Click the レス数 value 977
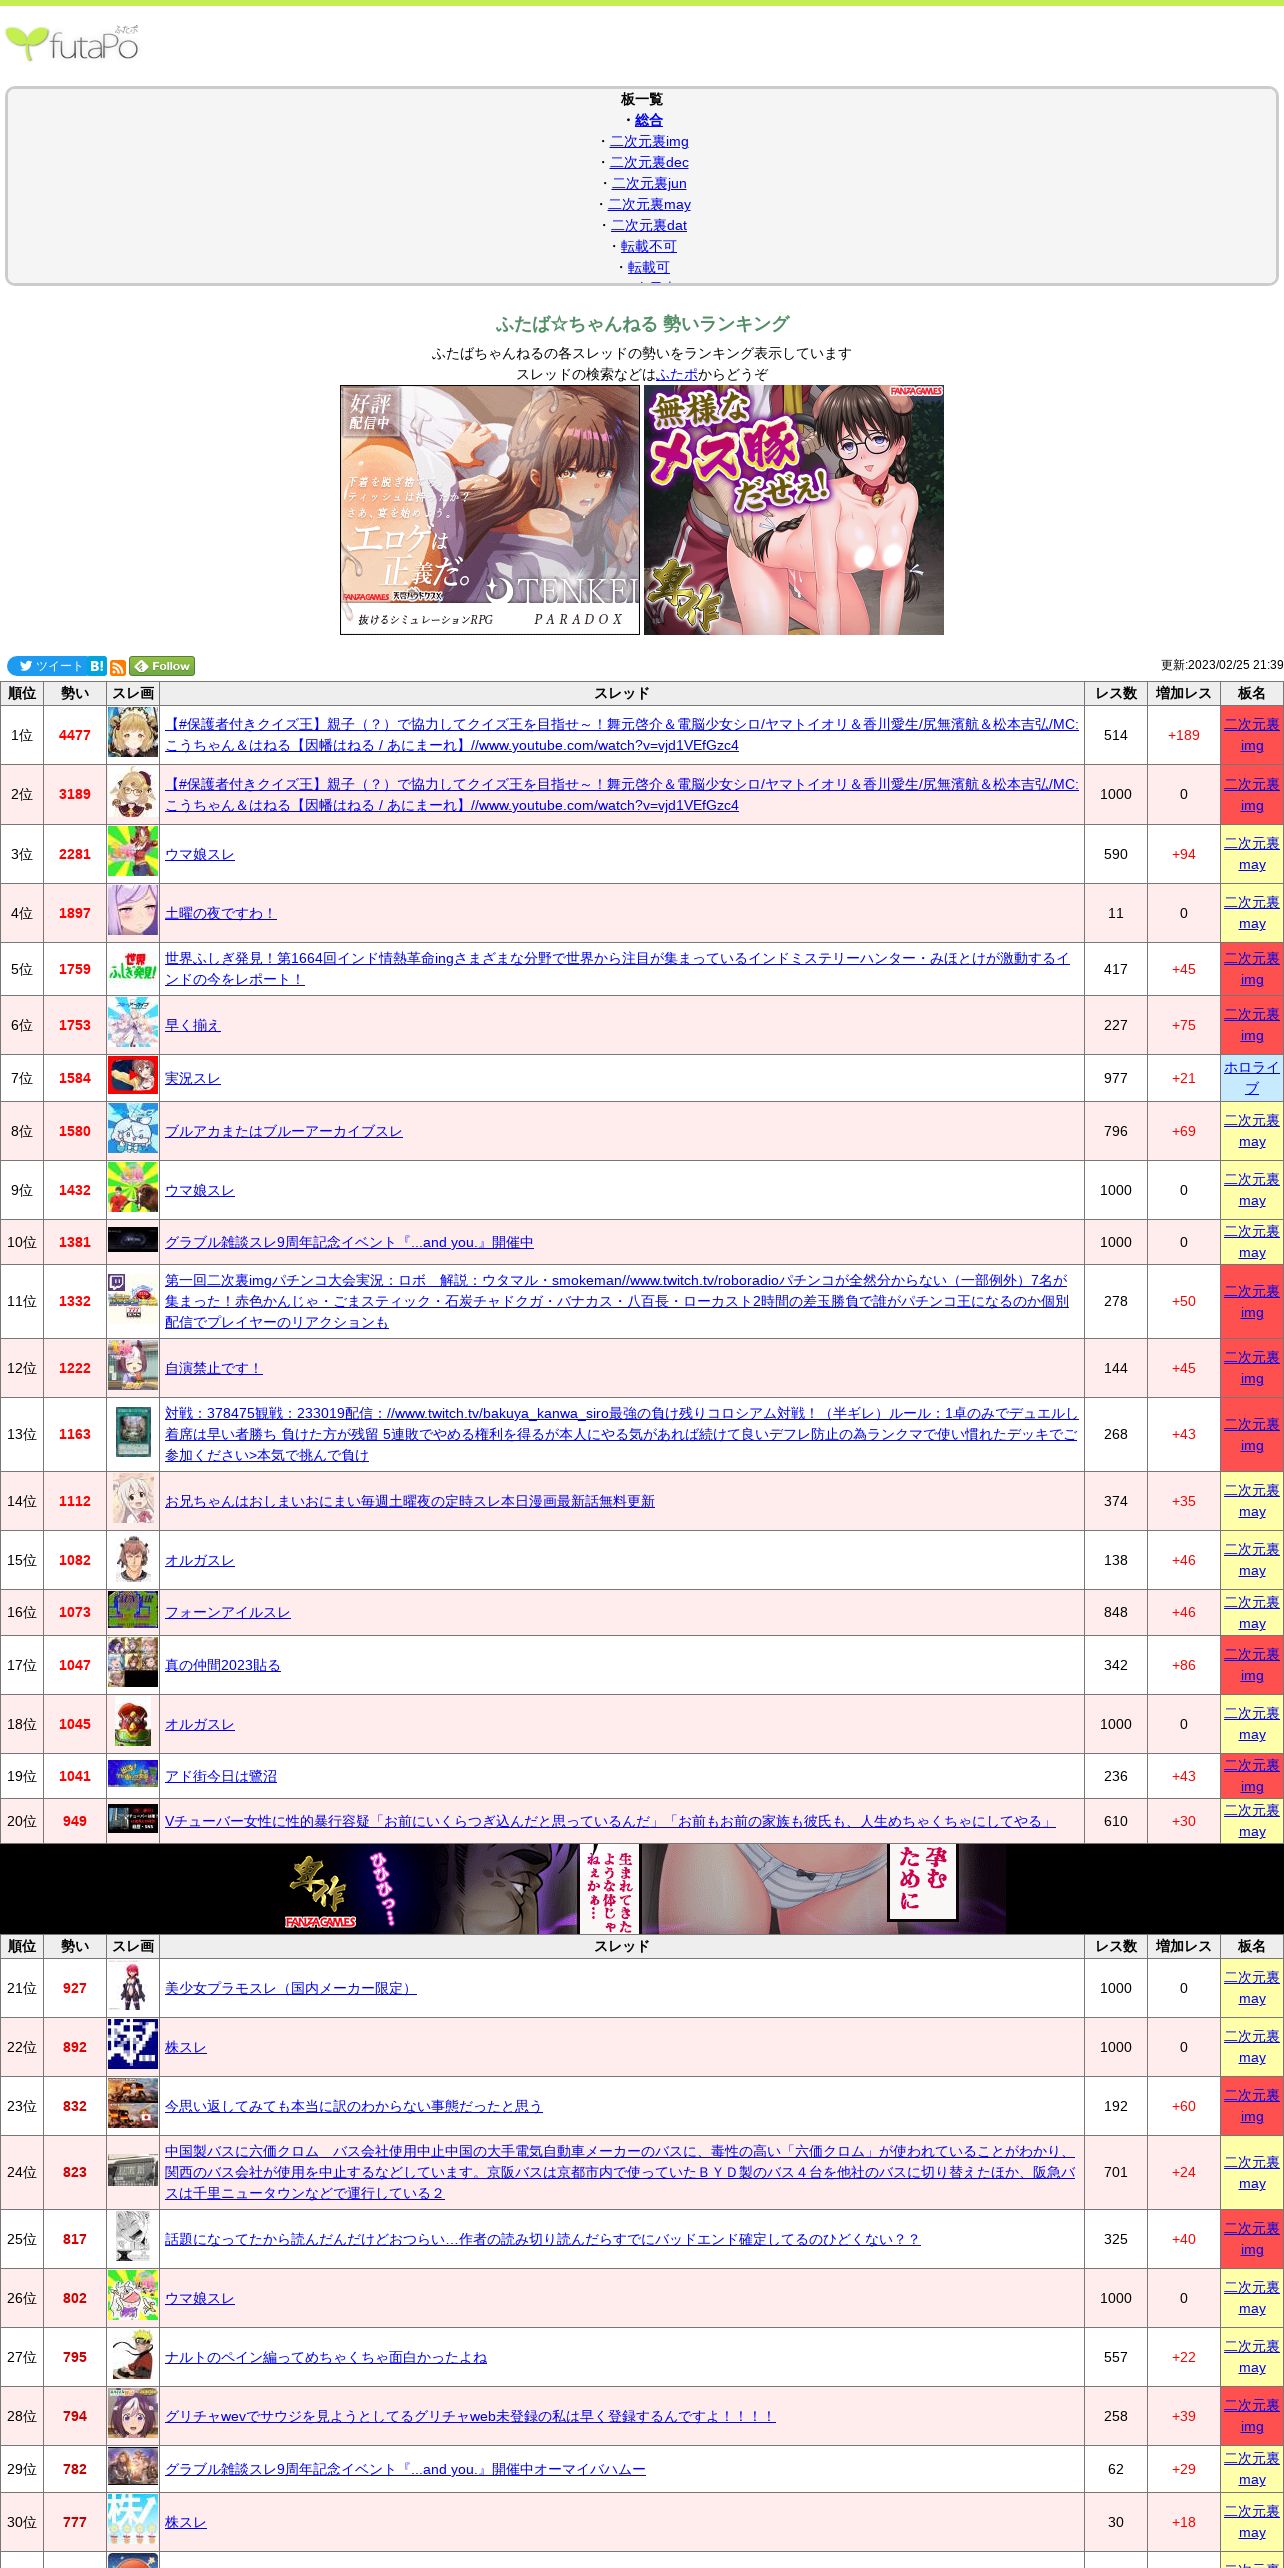Image resolution: width=1284 pixels, height=2568 pixels. click(x=1116, y=1078)
